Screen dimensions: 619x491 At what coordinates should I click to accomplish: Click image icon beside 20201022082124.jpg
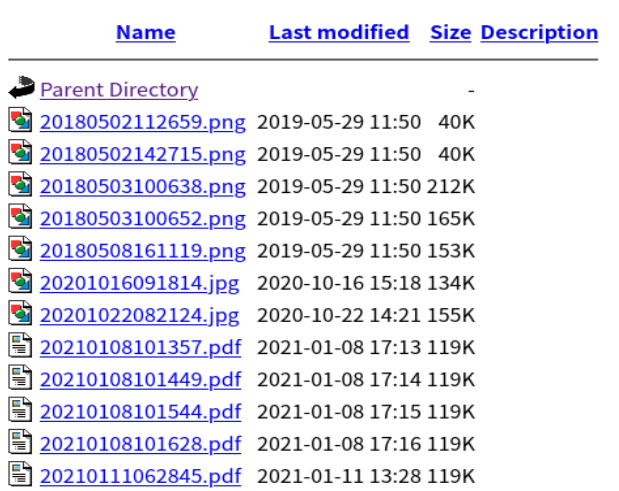(x=21, y=313)
